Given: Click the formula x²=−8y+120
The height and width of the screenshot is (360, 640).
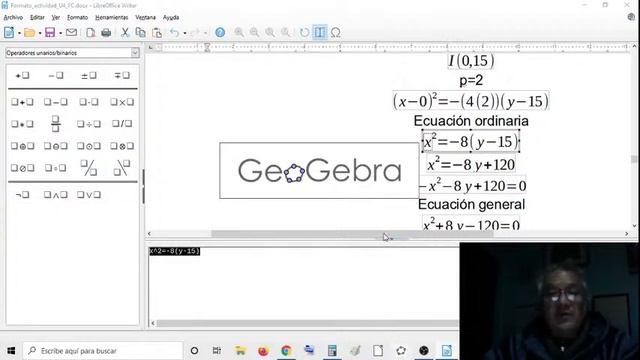Looking at the screenshot, I should coord(471,165).
